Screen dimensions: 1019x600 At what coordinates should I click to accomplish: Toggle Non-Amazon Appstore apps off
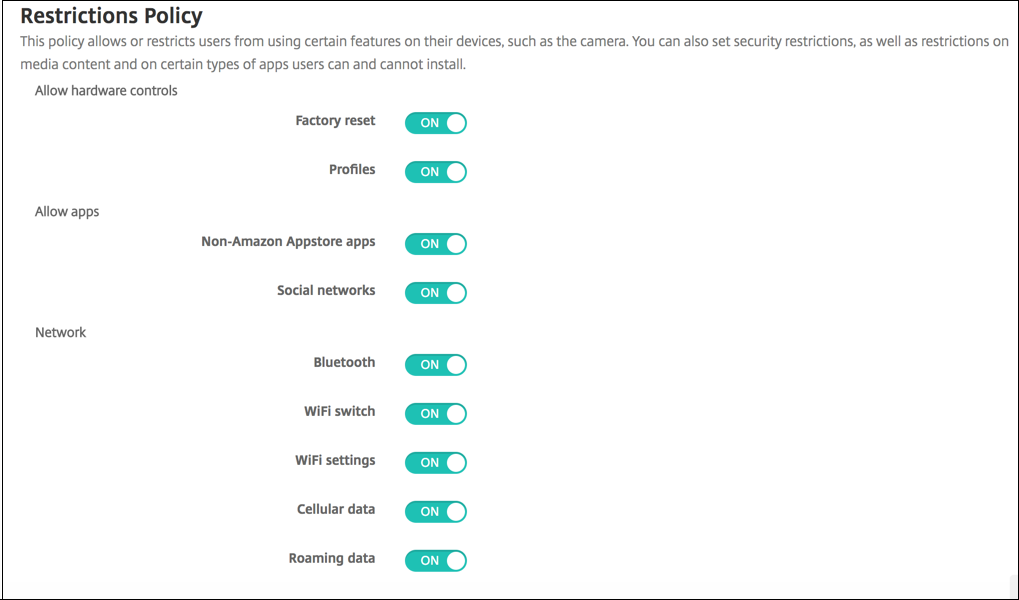(x=435, y=244)
